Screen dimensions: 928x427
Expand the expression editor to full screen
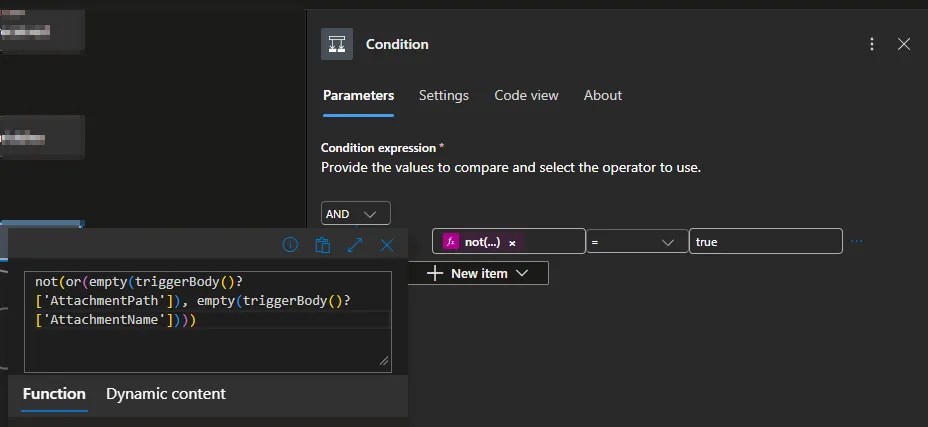coord(354,245)
